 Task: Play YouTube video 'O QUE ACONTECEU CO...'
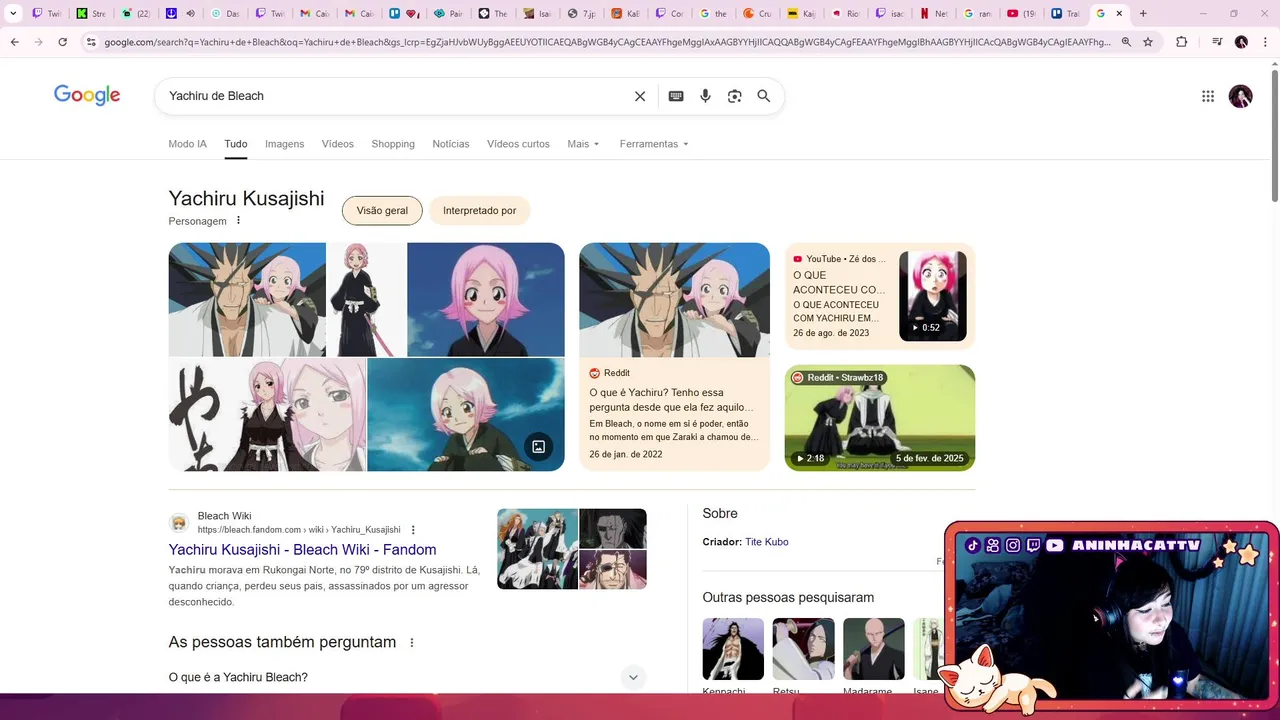[879, 296]
